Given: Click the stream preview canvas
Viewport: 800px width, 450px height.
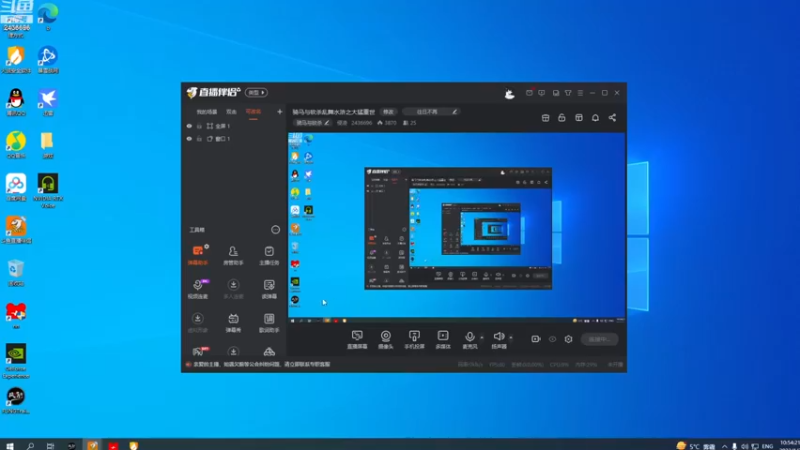Looking at the screenshot, I should click(457, 228).
